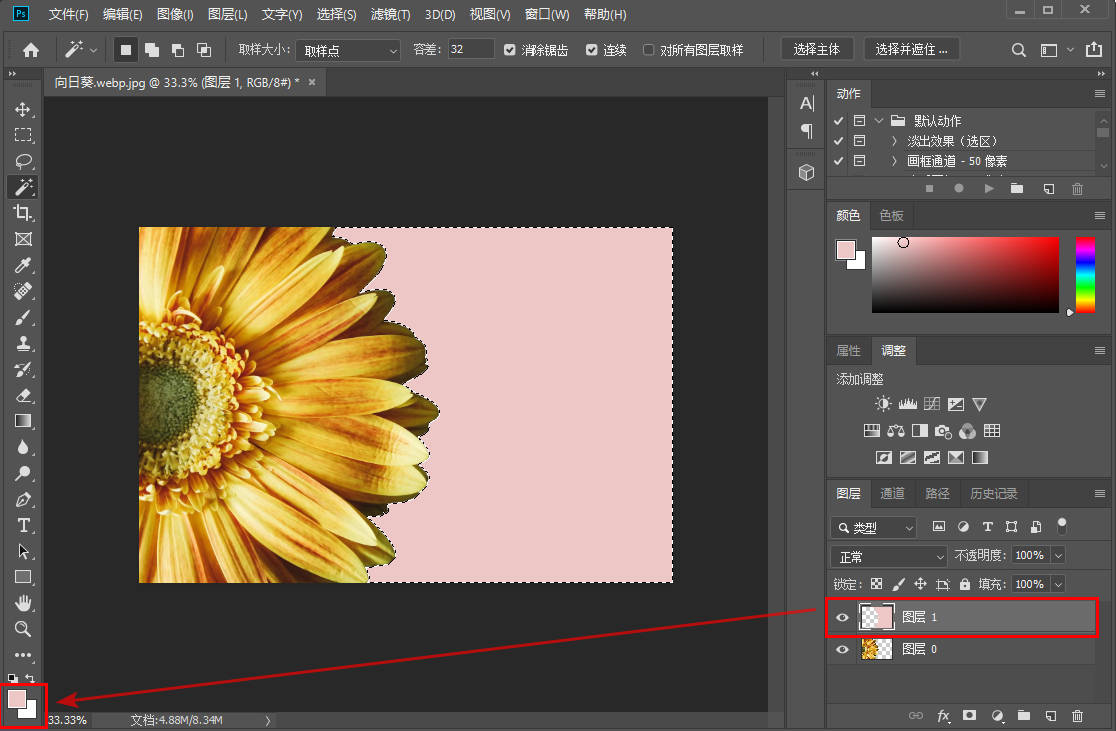Open the 滤镜(T) menu

[x=390, y=15]
